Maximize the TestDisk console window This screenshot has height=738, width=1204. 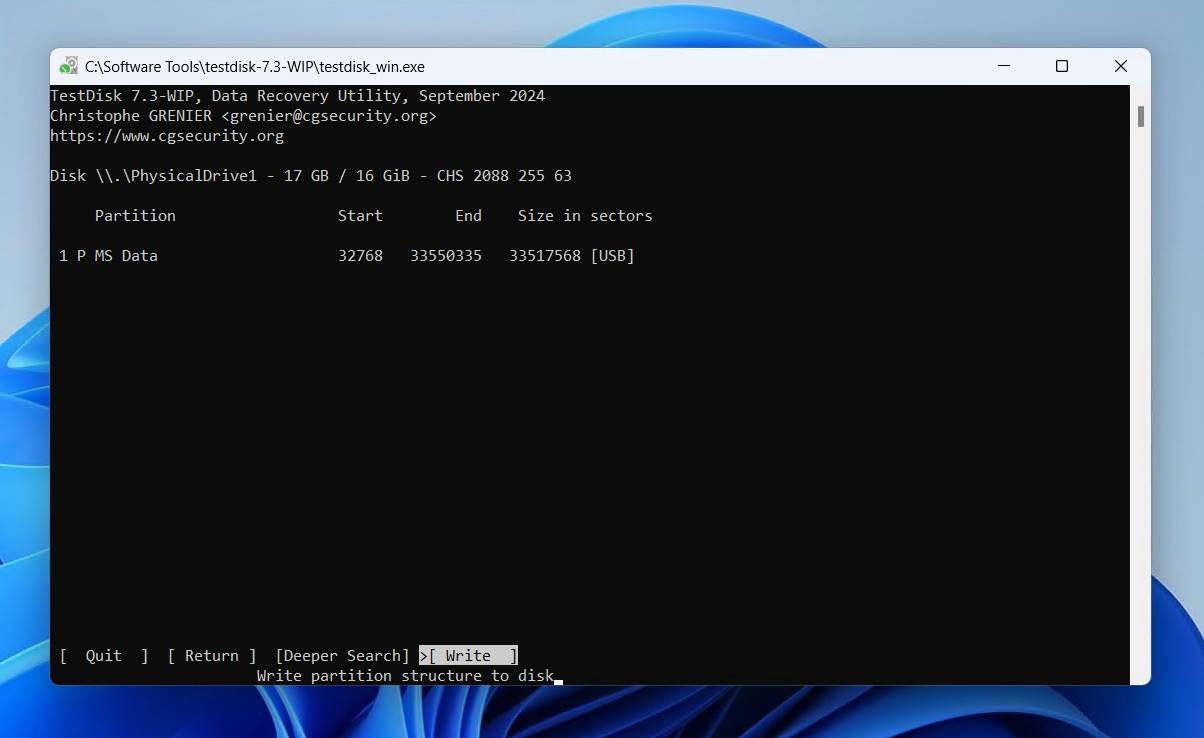tap(1062, 66)
